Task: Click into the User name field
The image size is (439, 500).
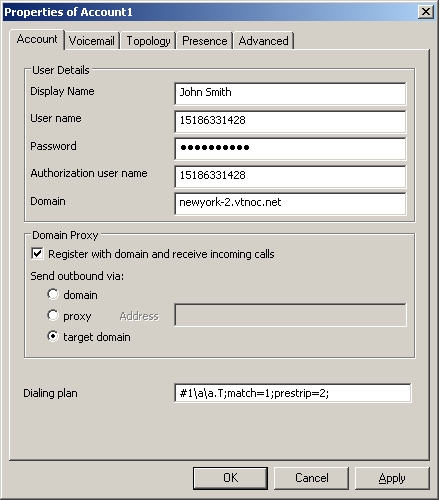Action: (x=290, y=121)
